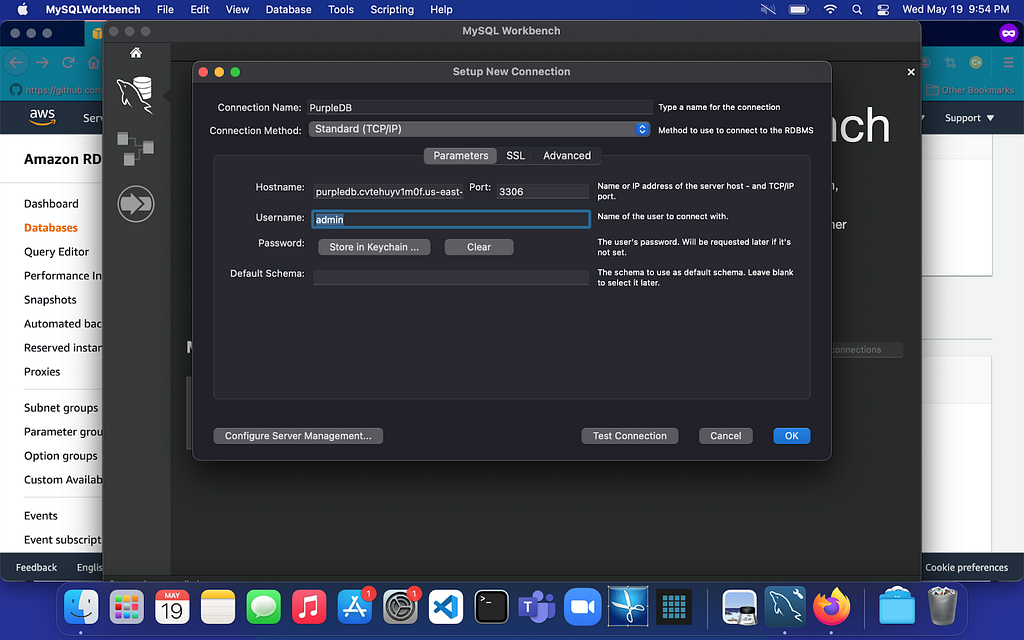
Task: Switch to the Parameters tab
Action: coord(460,155)
